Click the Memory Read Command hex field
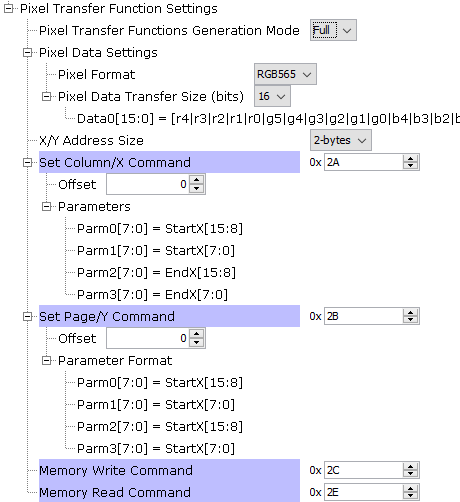This screenshot has height=502, width=460. (363, 492)
